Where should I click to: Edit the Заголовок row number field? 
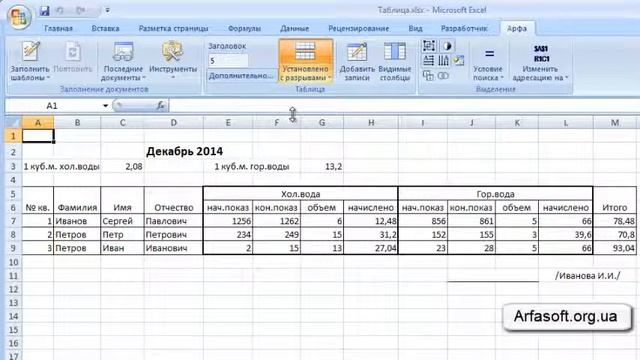pos(228,61)
